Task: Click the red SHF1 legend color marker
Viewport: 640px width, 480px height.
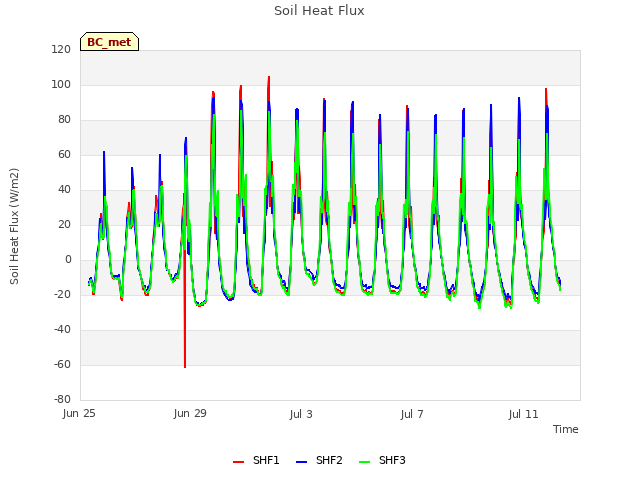Action: coord(238,462)
